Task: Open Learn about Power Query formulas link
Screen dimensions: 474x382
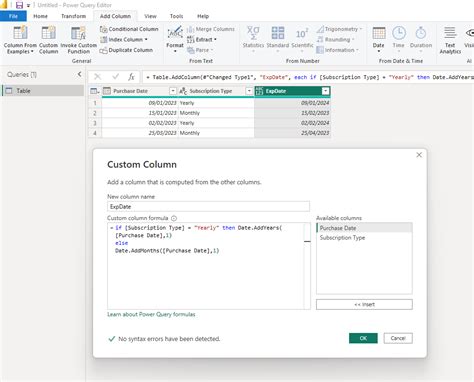Action: (x=151, y=314)
